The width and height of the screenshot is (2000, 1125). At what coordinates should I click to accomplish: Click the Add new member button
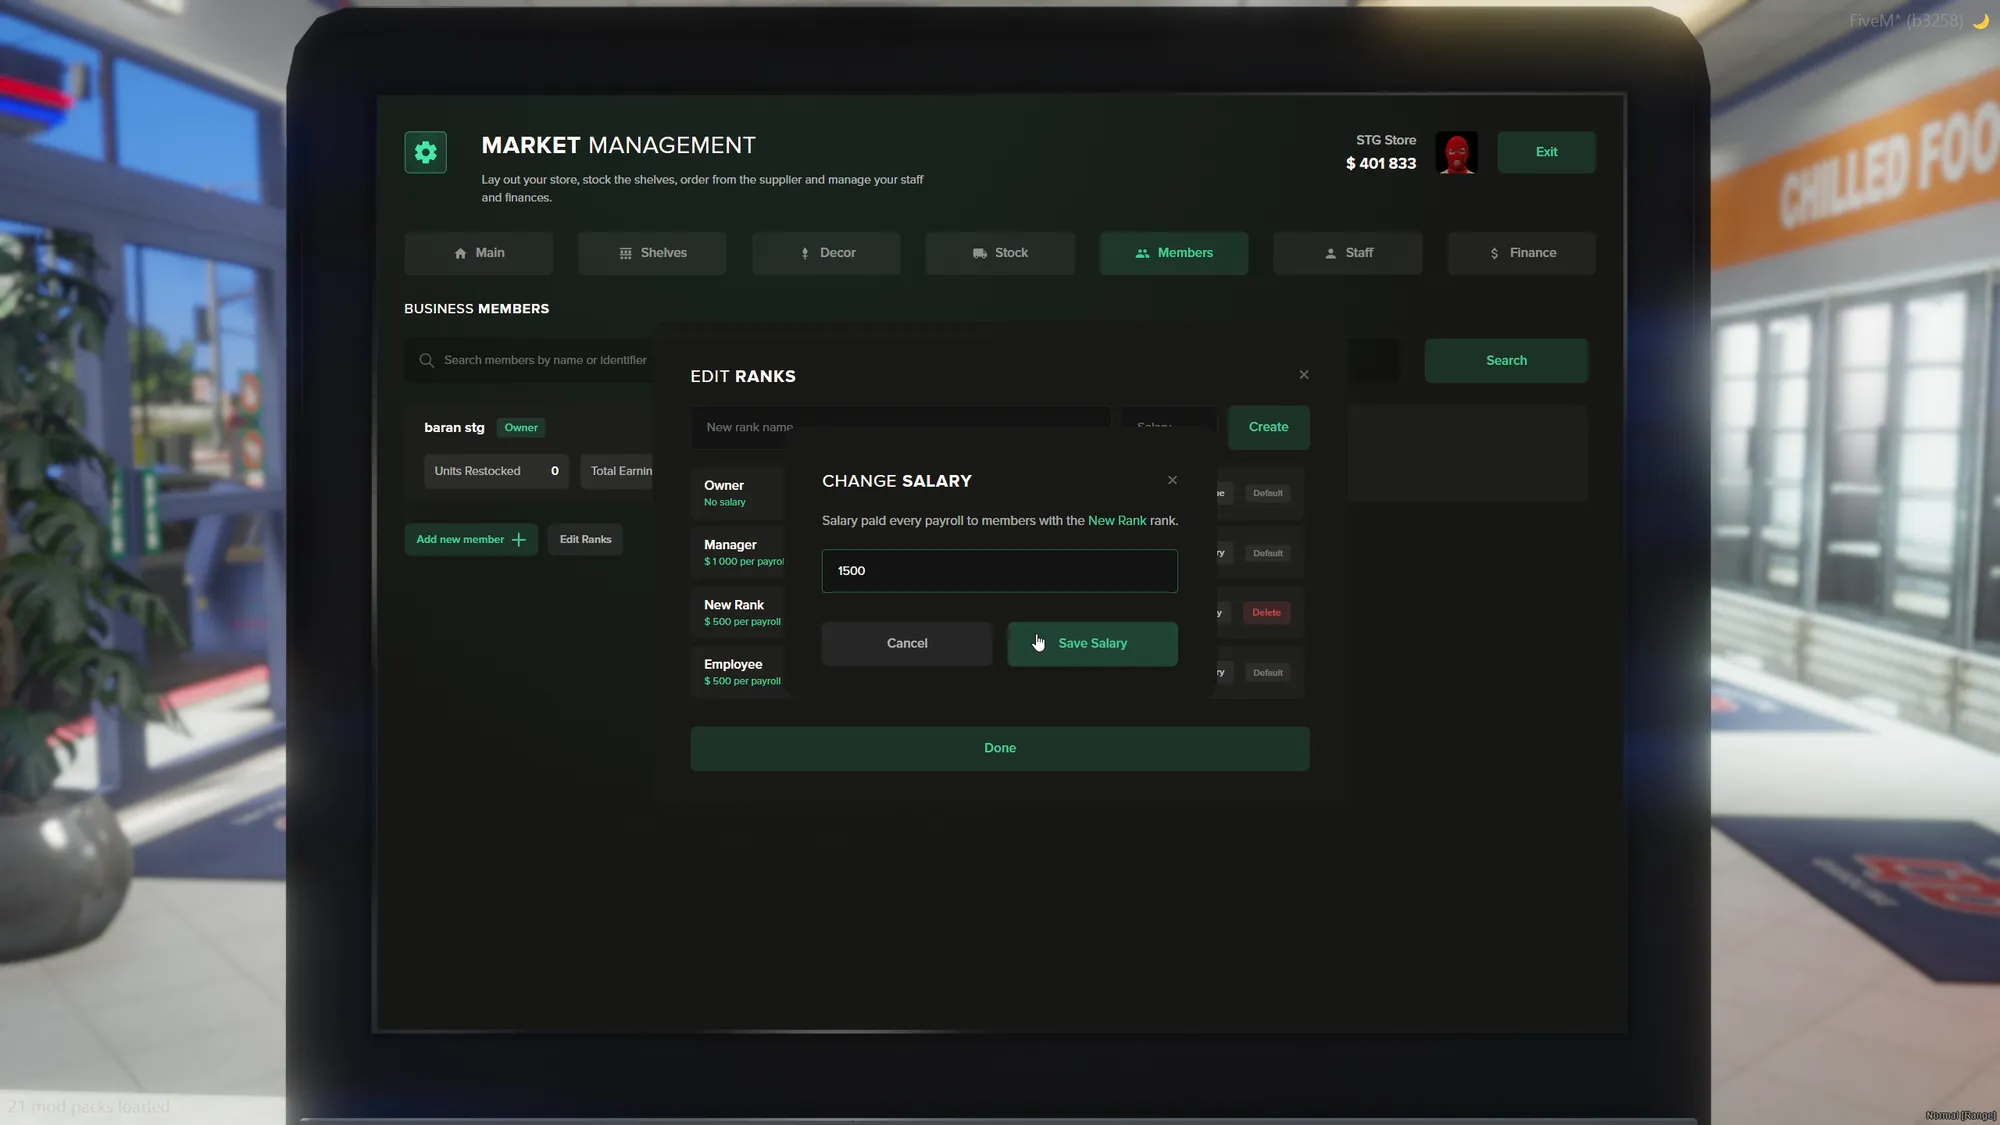[471, 539]
